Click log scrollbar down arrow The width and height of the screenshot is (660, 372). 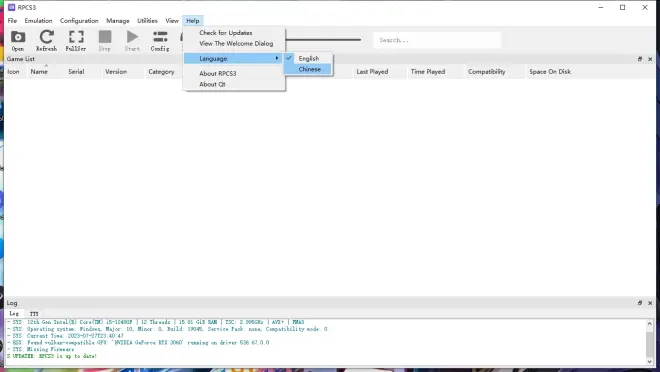coord(649,361)
